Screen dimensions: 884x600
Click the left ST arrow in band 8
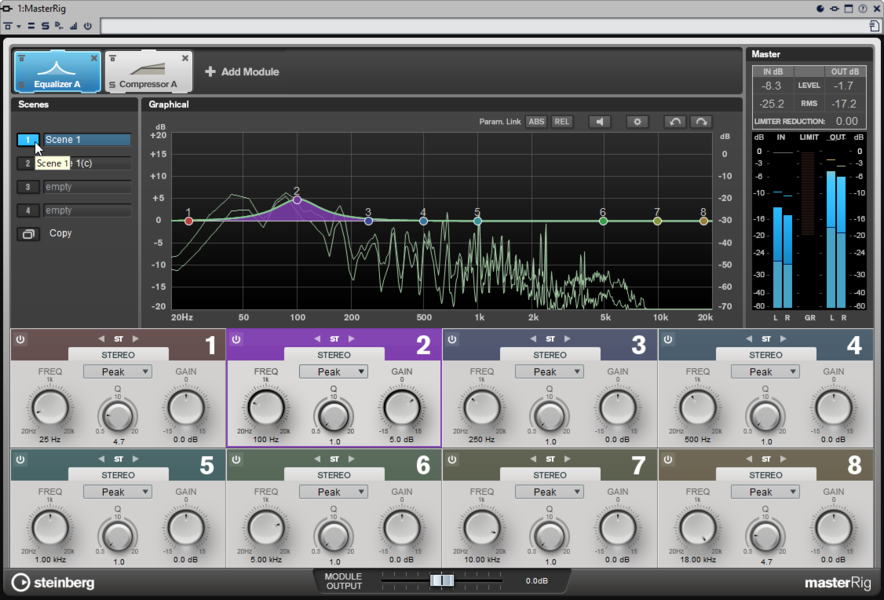pyautogui.click(x=749, y=459)
